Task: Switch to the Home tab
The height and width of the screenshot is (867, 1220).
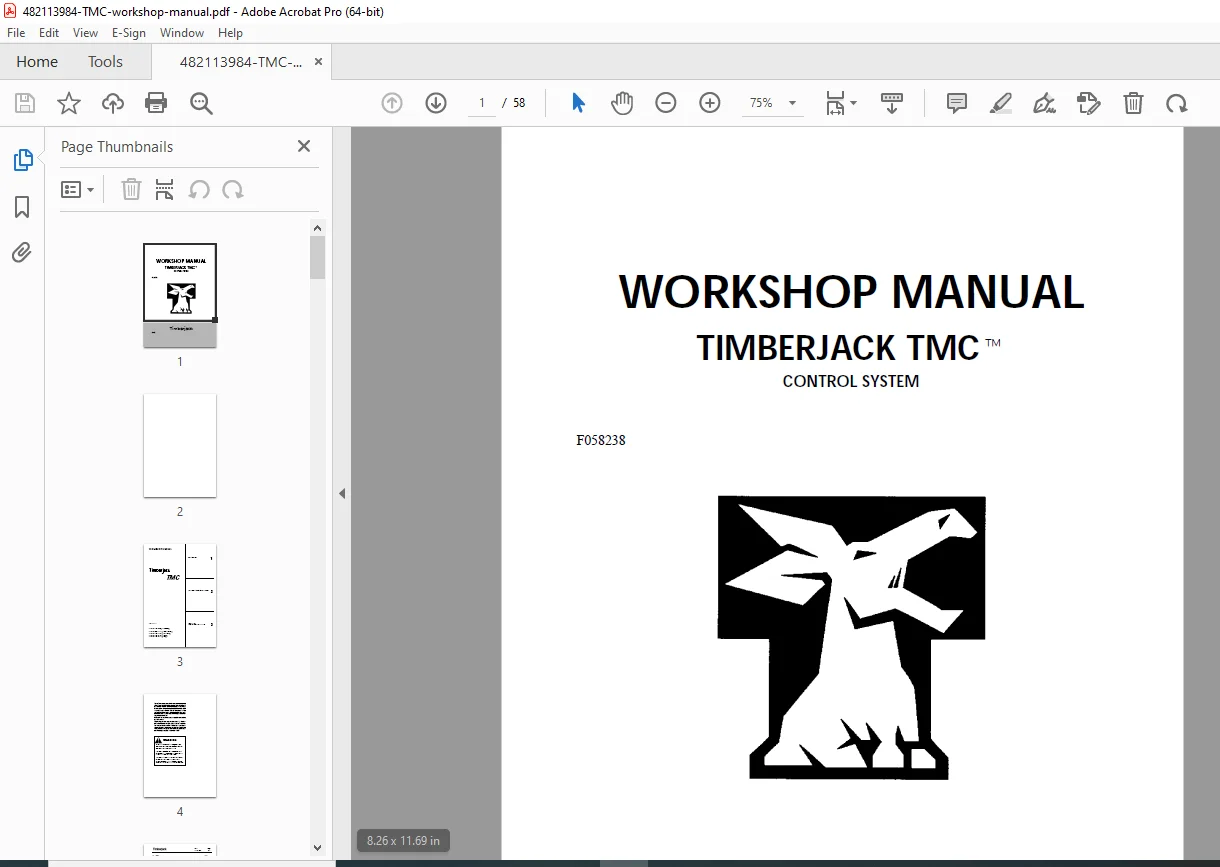Action: [x=37, y=62]
